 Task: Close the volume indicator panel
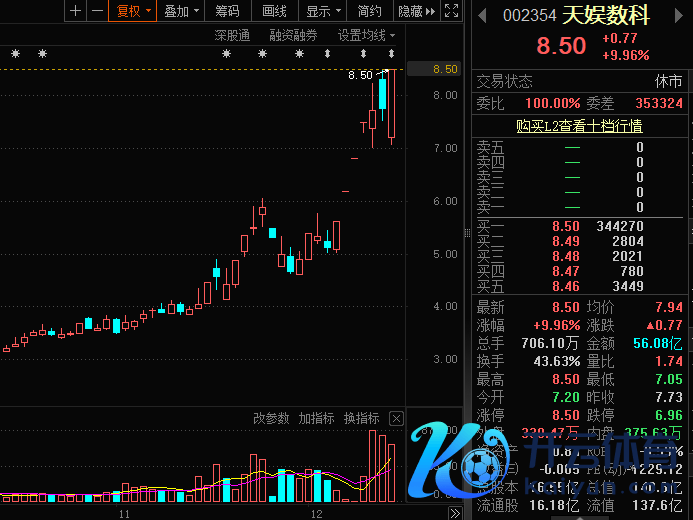tap(396, 418)
